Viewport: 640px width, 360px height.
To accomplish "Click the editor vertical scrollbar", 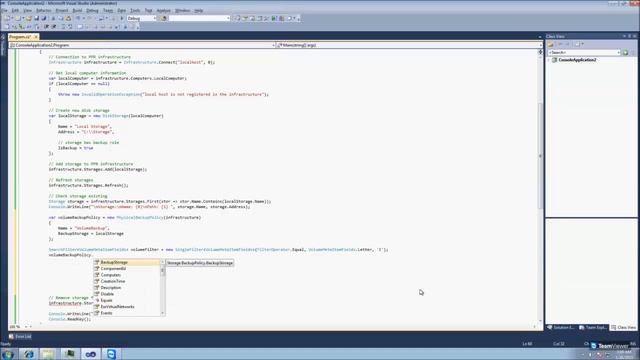I will point(540,155).
